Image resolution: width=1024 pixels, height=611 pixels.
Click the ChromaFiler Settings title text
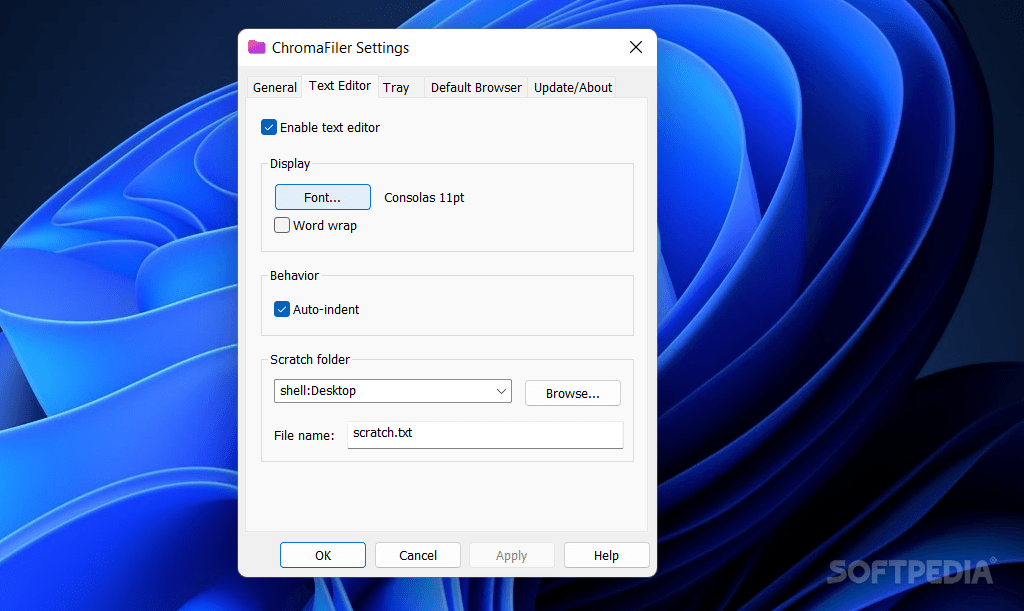click(x=340, y=48)
